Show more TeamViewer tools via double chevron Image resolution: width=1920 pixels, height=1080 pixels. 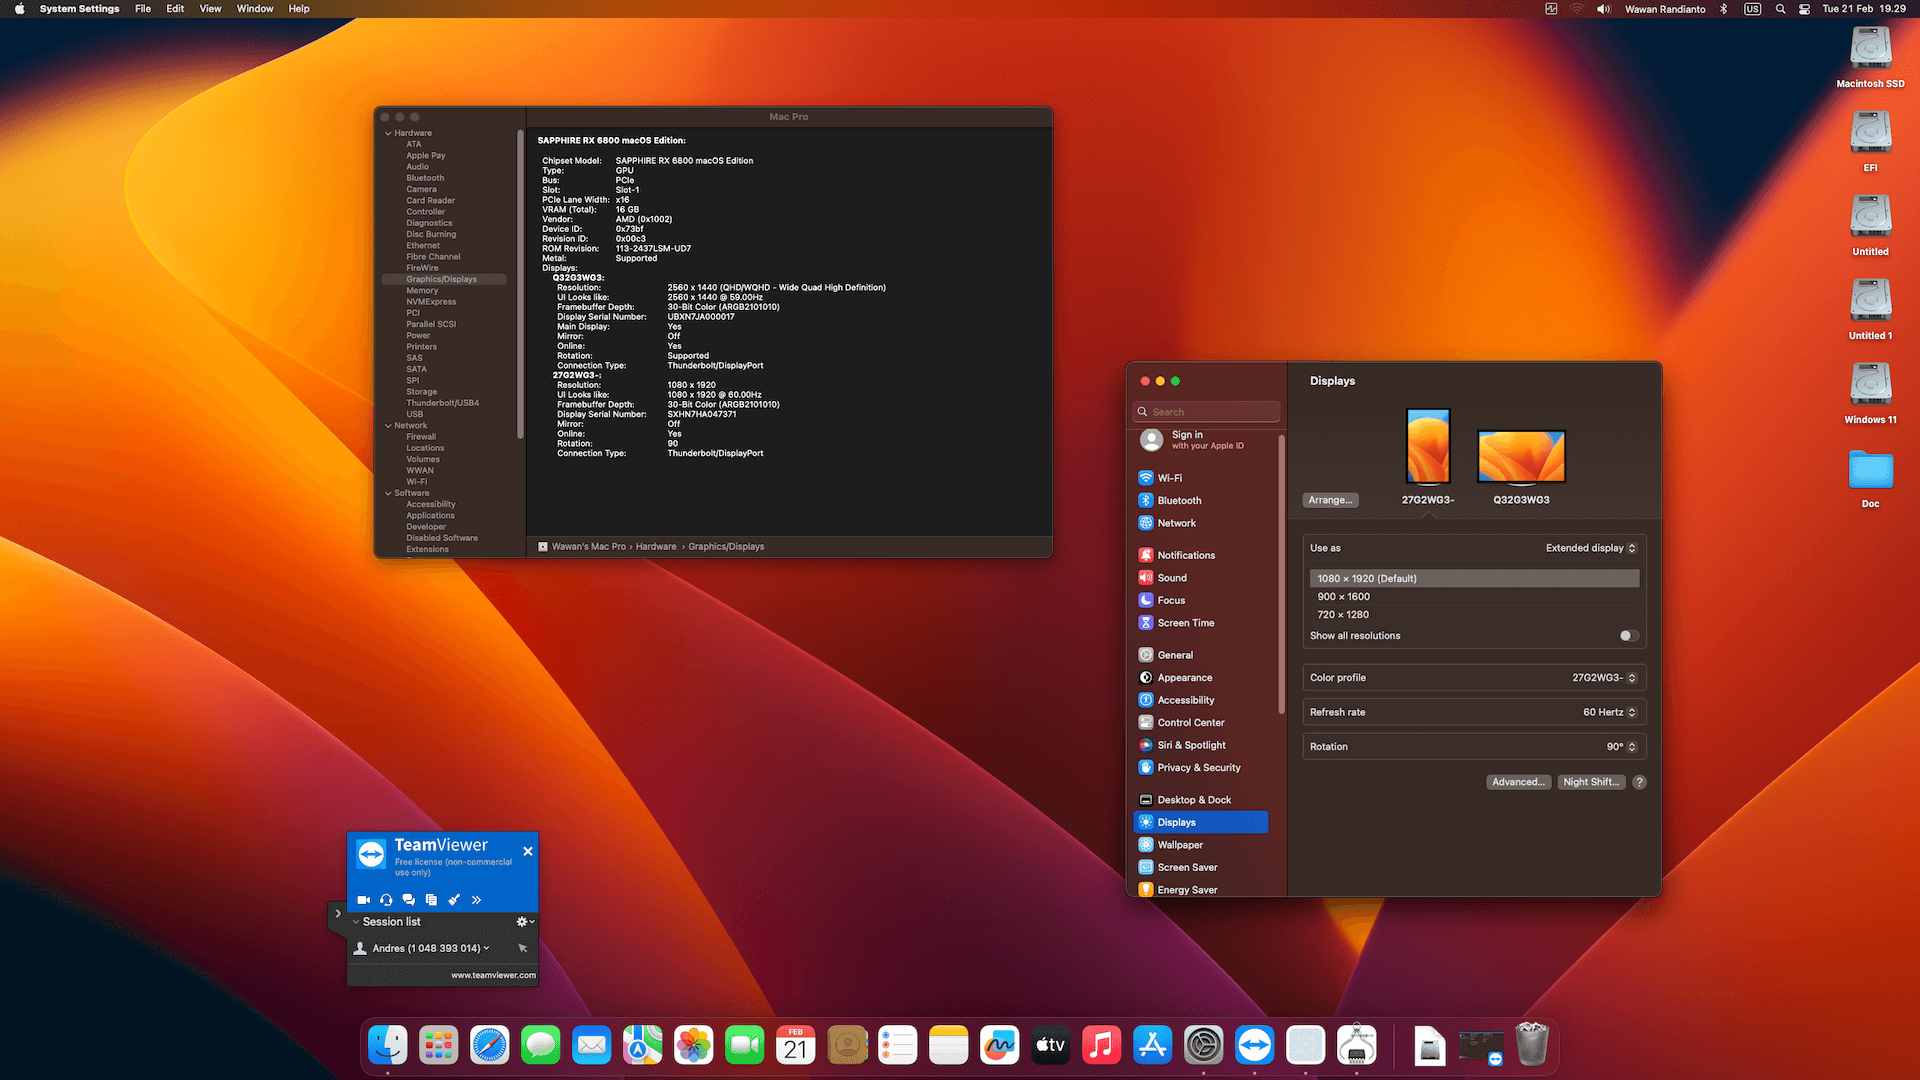point(477,900)
